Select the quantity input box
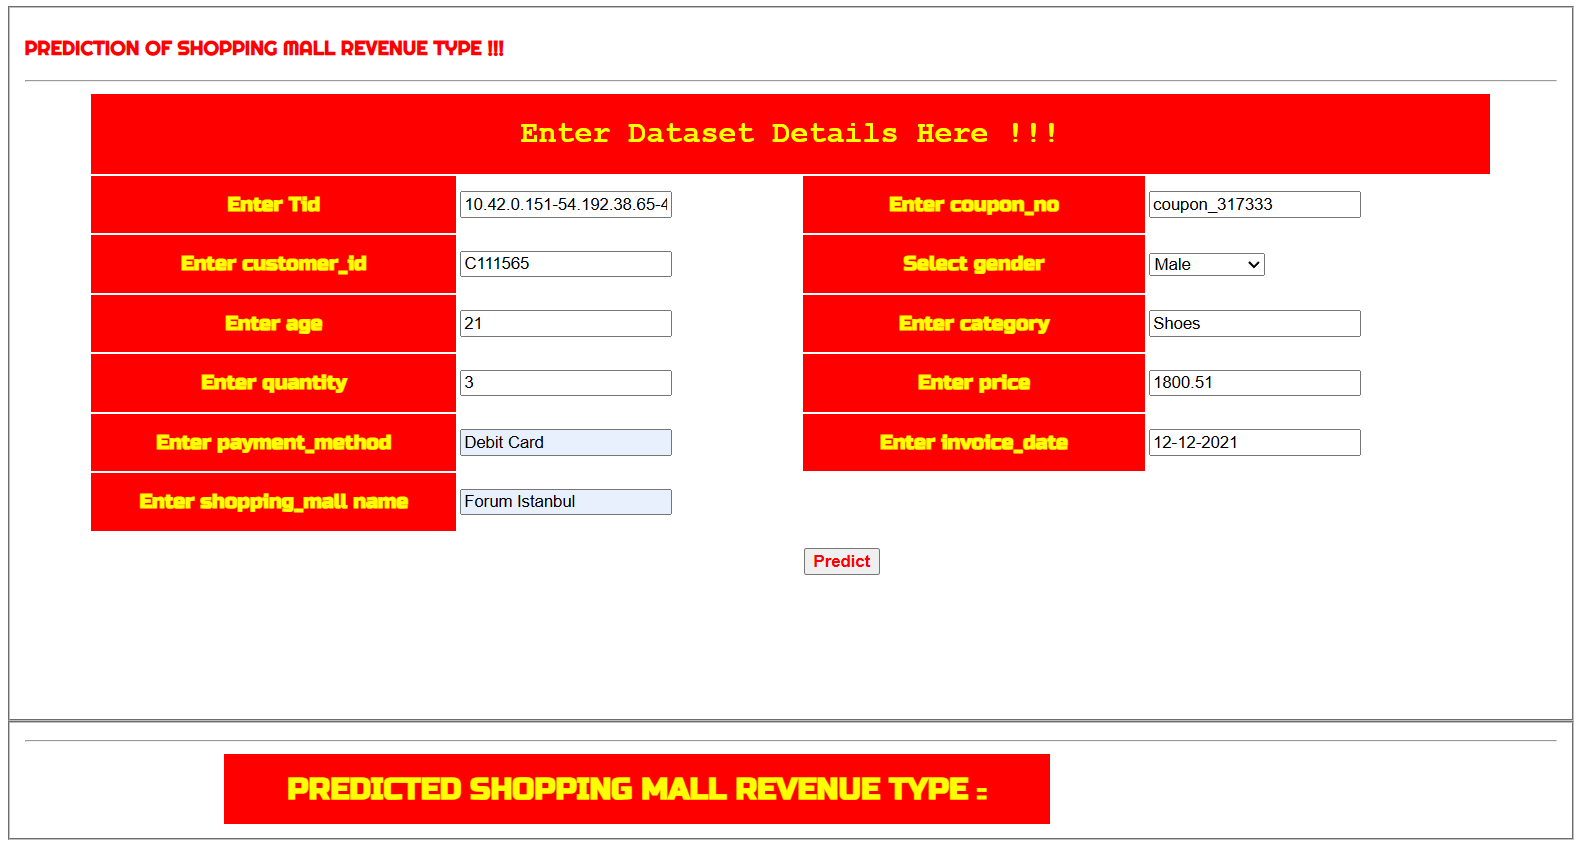Screen dimensions: 1578x849 click(565, 383)
